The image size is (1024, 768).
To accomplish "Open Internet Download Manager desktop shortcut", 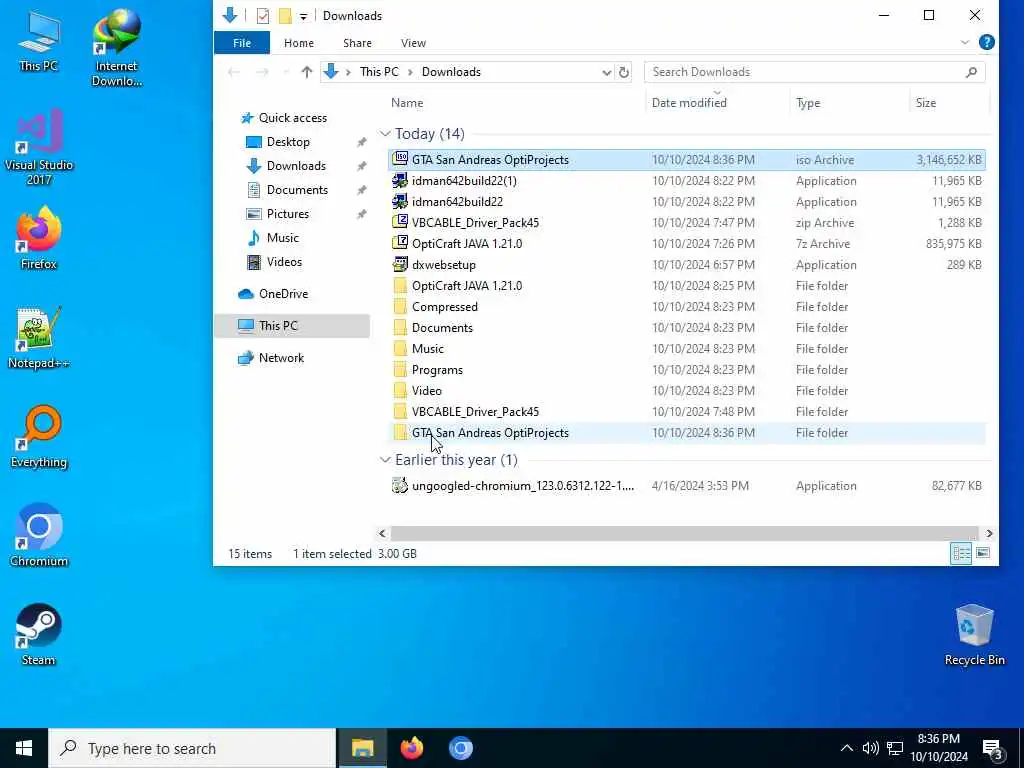I will [117, 47].
